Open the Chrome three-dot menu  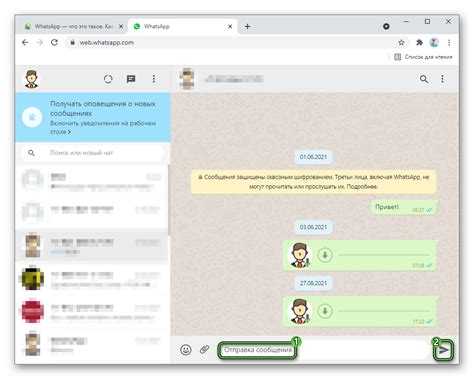449,43
